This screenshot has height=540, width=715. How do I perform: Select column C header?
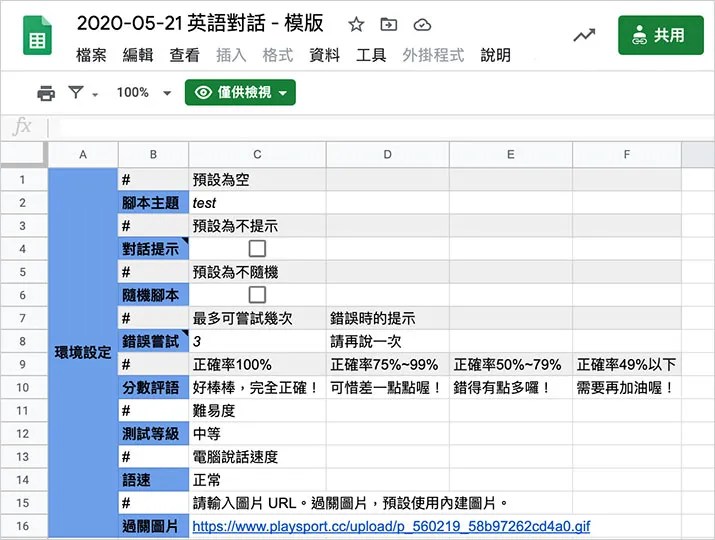(257, 155)
